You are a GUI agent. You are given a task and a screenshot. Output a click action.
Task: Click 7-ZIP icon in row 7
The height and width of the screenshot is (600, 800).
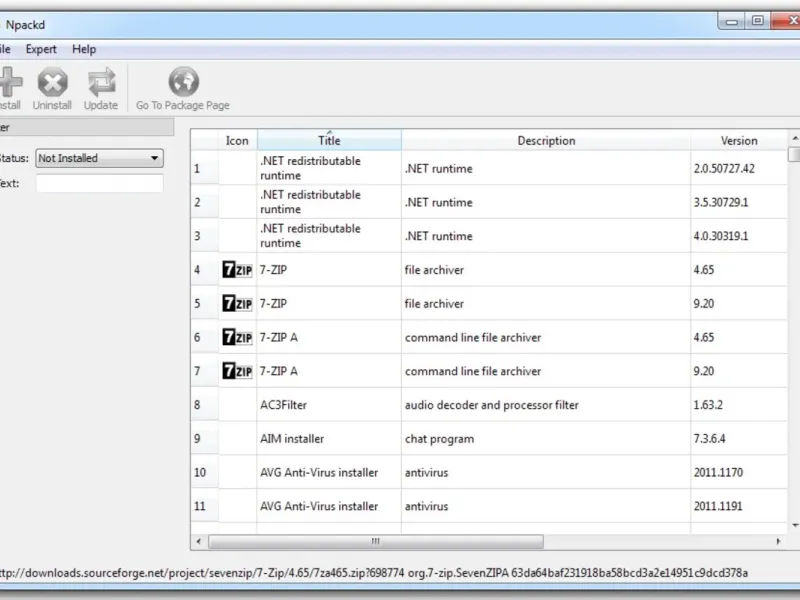[237, 370]
